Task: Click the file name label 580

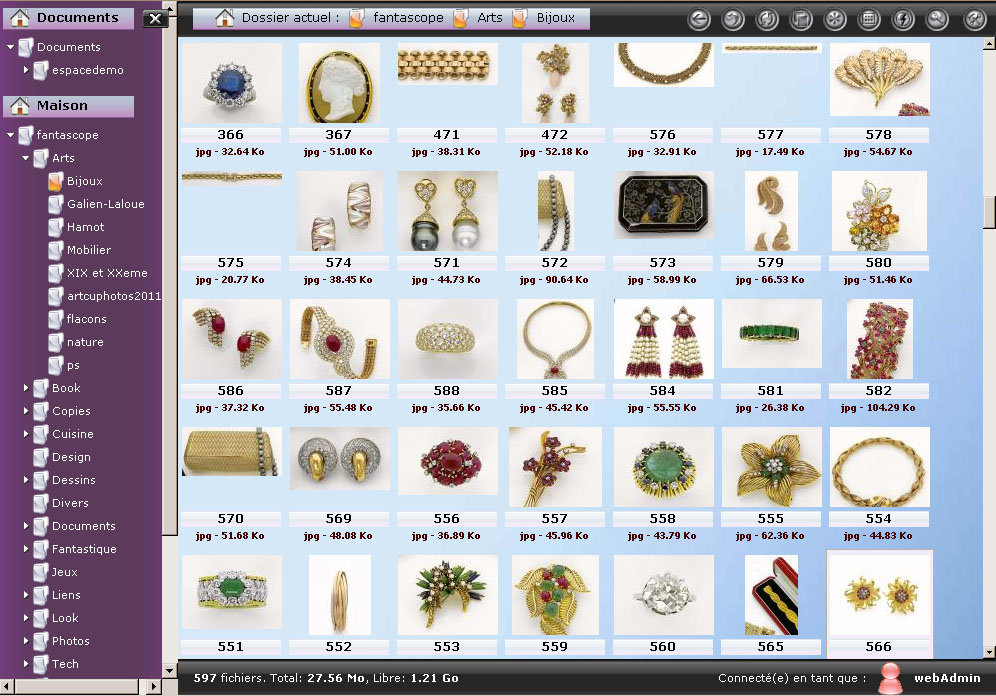Action: 878,262
